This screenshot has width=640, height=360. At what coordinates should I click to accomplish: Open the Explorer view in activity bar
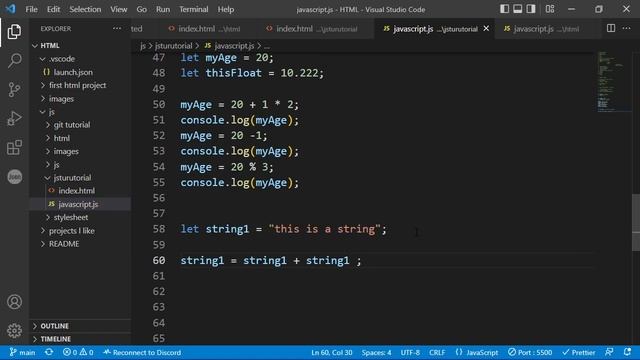(14, 31)
